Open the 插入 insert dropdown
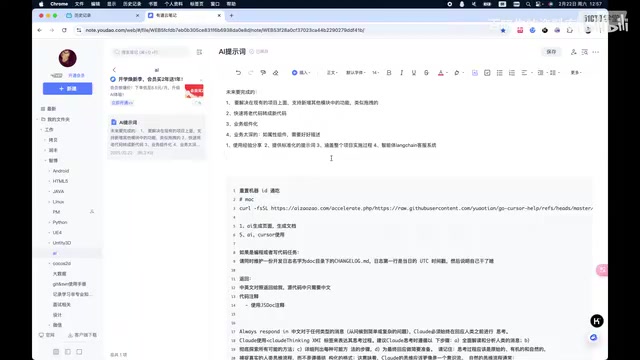 (x=301, y=73)
